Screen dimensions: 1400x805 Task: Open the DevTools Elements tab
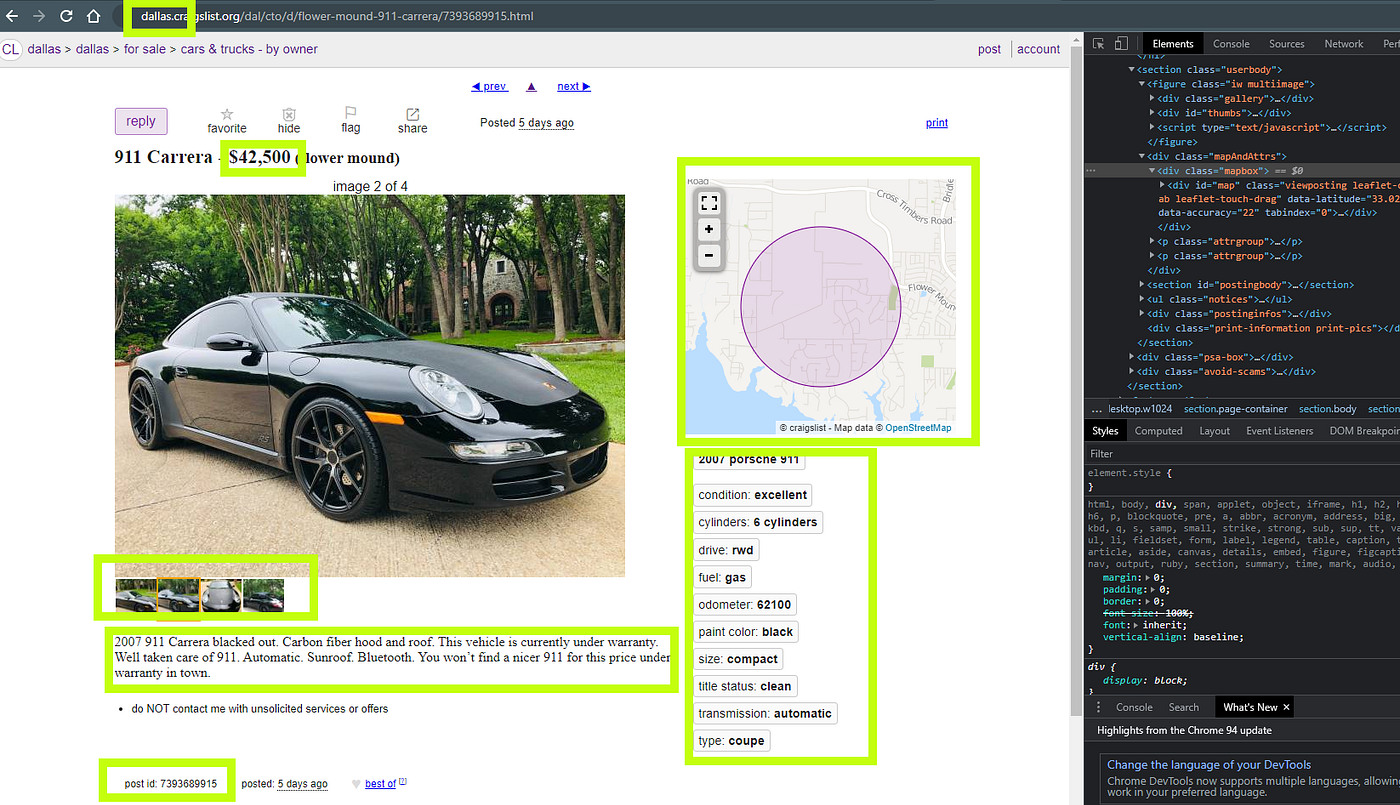point(1172,44)
